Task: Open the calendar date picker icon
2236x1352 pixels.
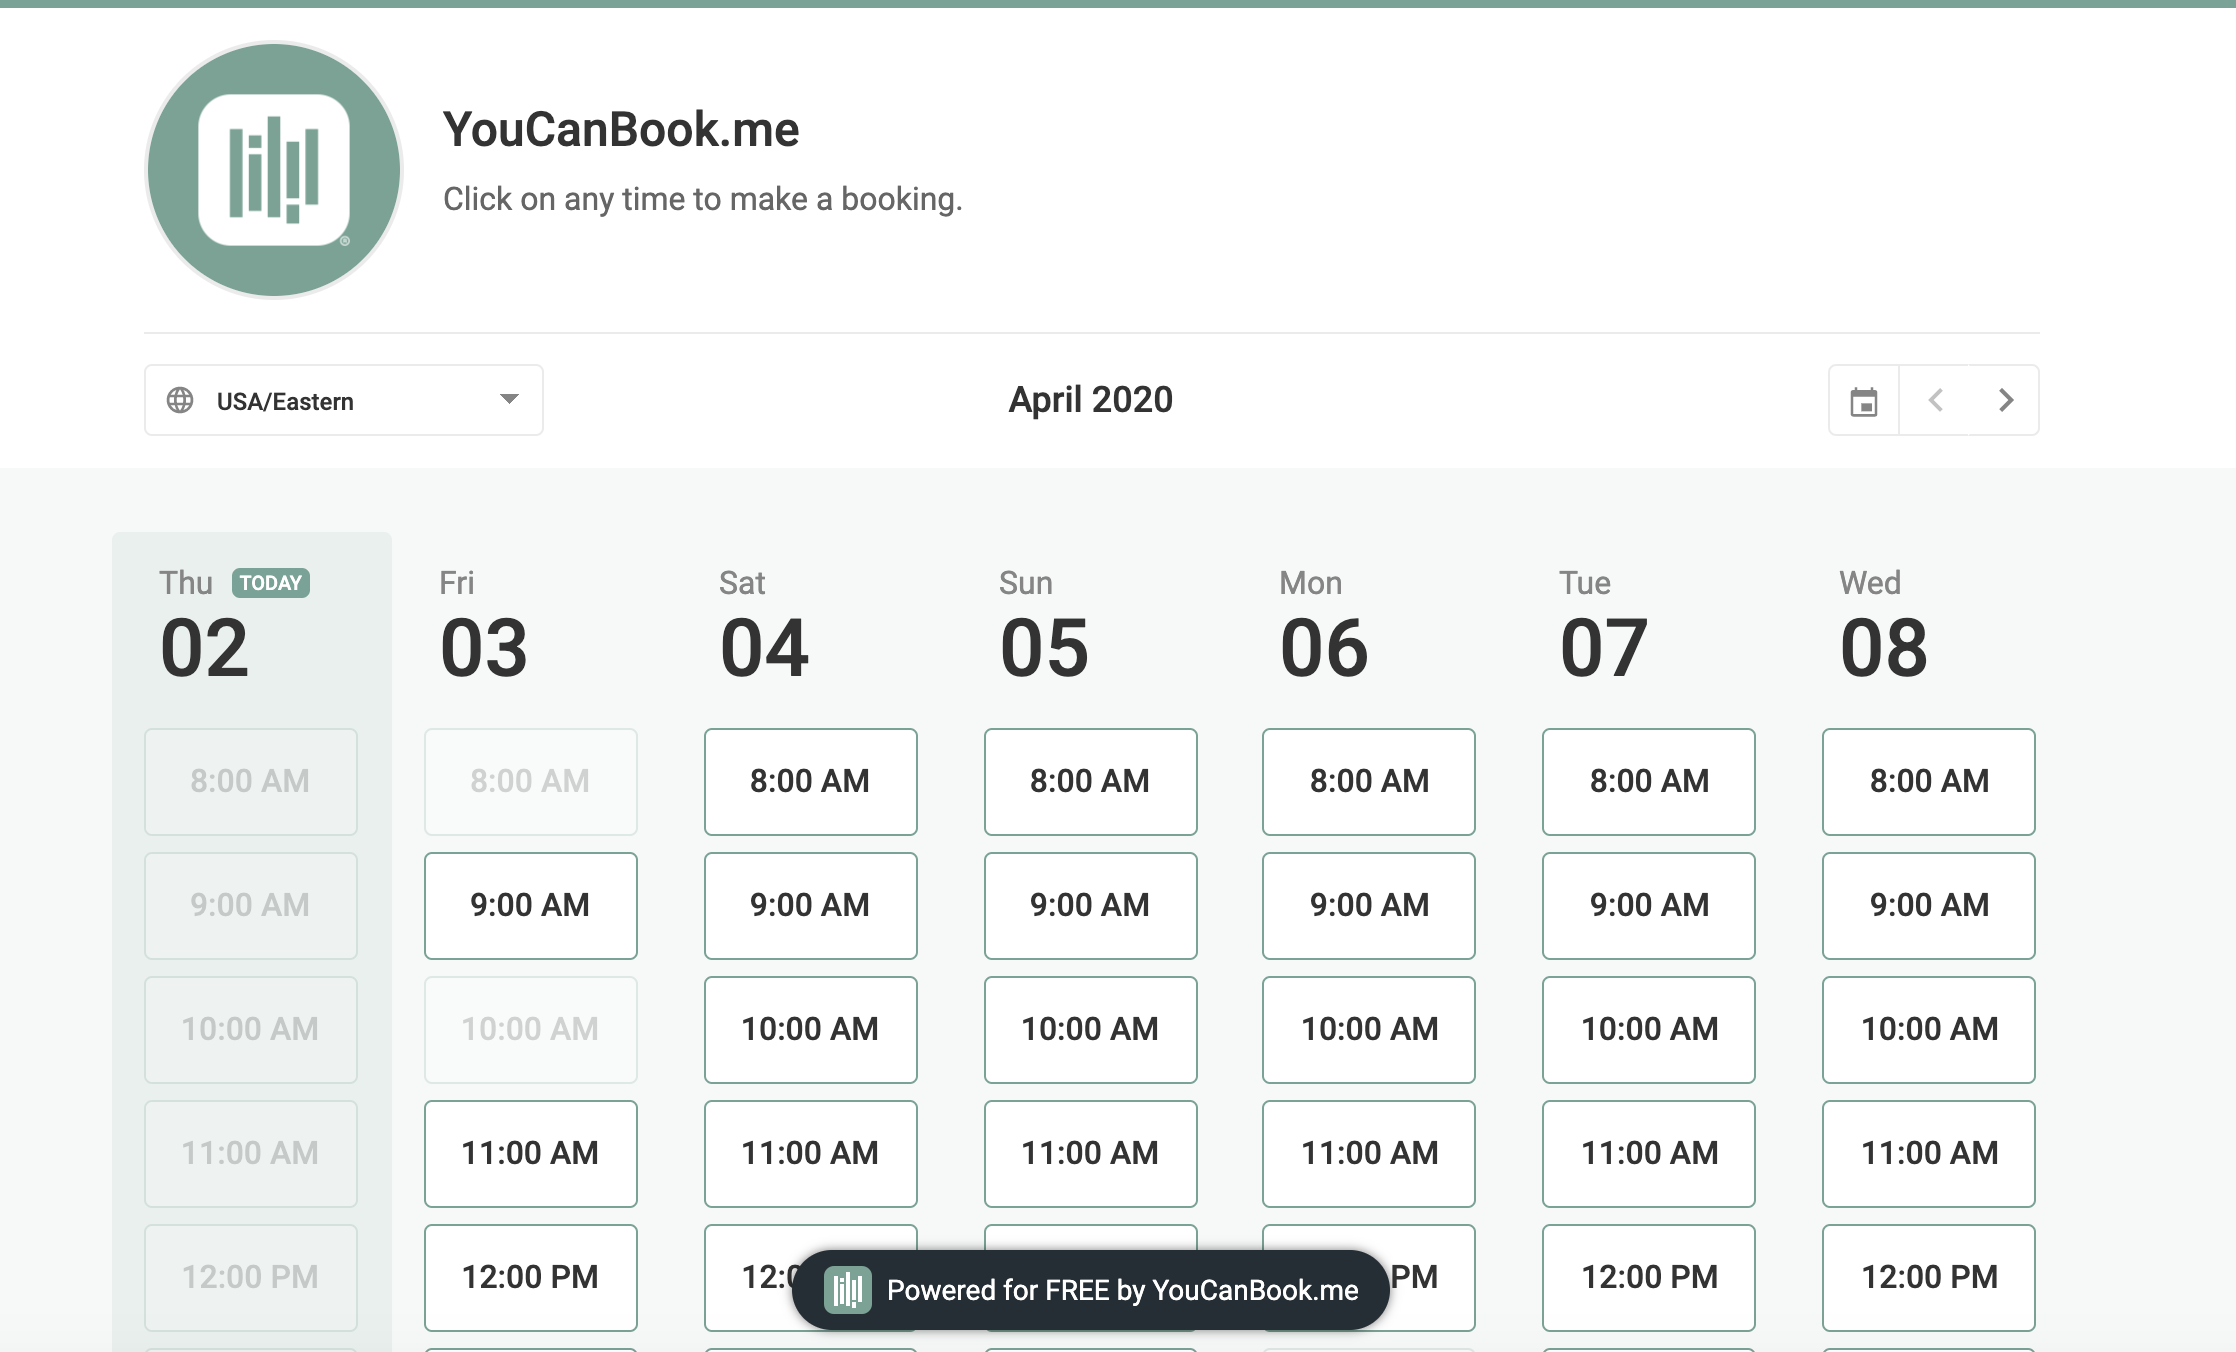Action: [1863, 401]
